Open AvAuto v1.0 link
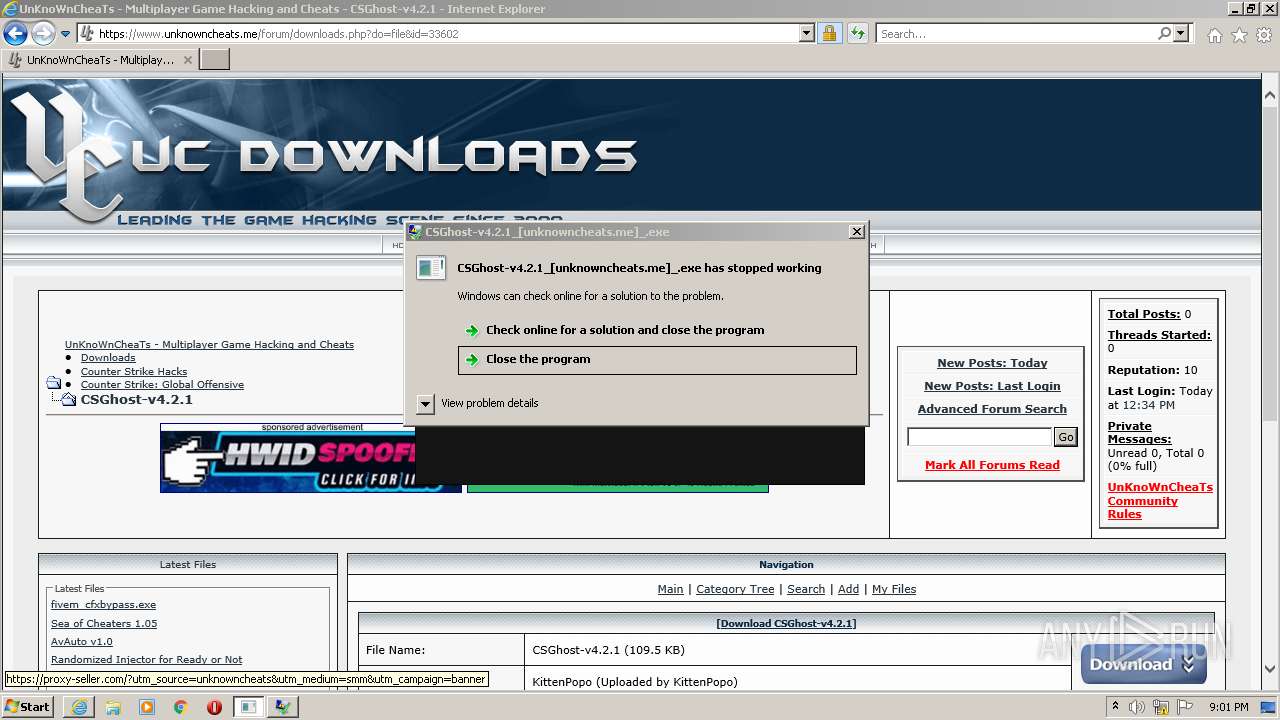Image resolution: width=1280 pixels, height=720 pixels. [x=82, y=642]
